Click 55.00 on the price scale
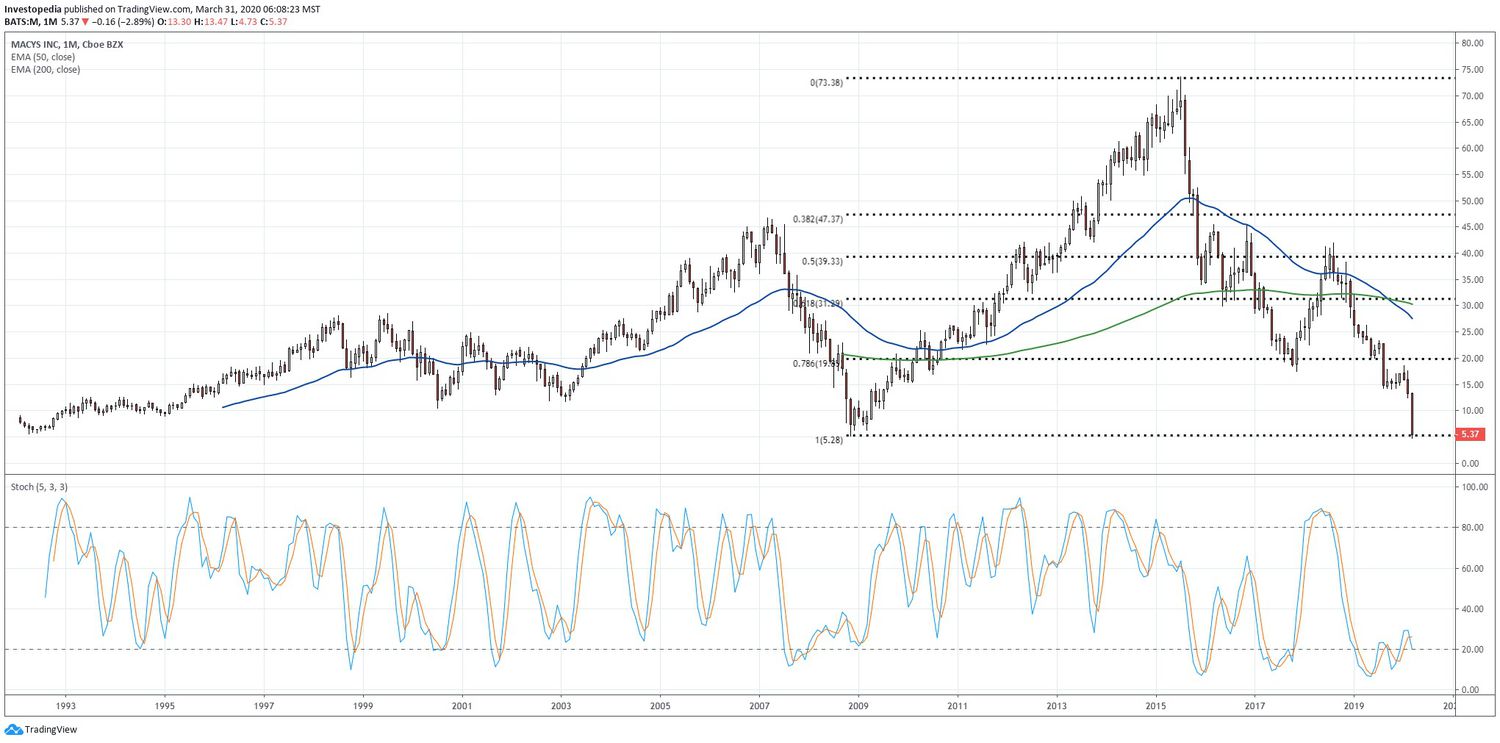 pyautogui.click(x=1470, y=175)
